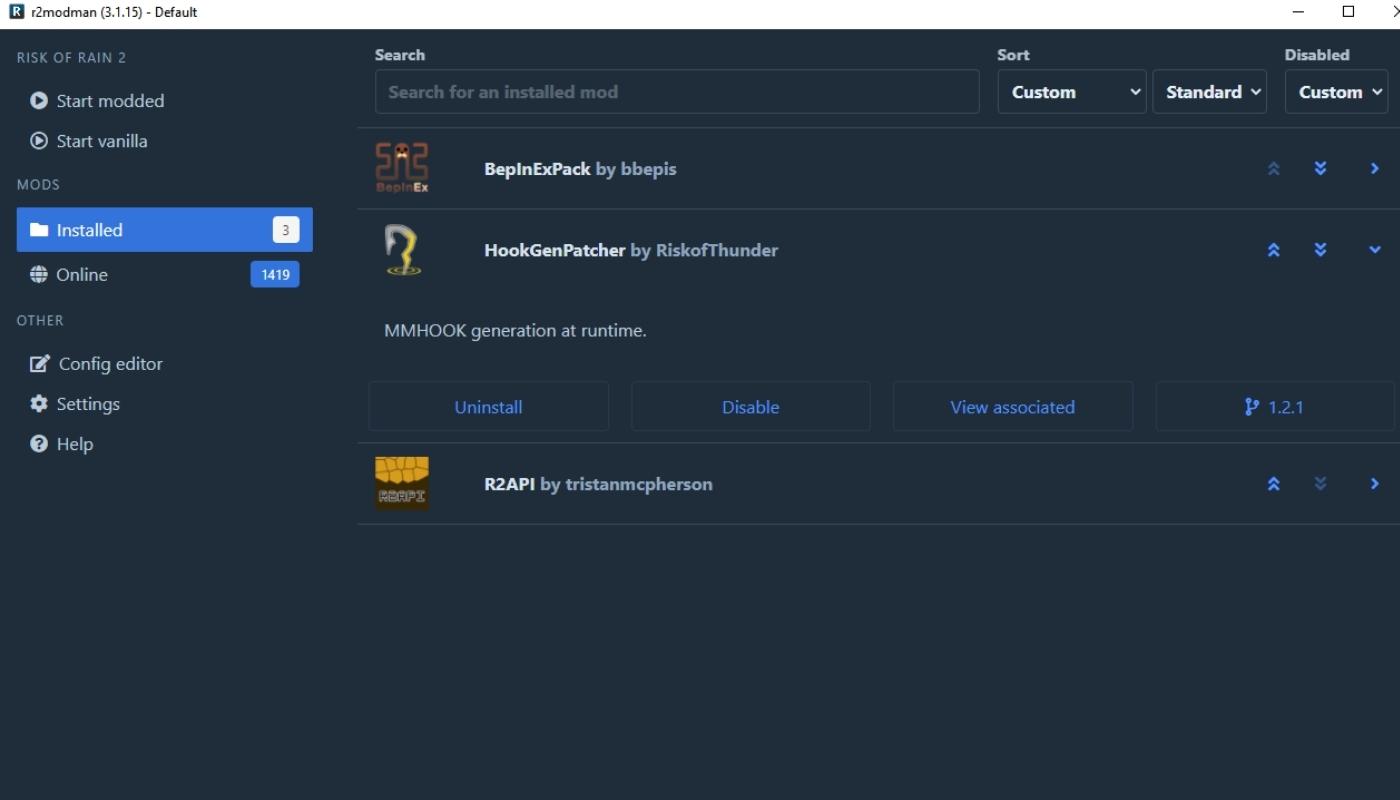Screen dimensions: 1400x800
Task: Open the Online mods section
Action: click(165, 274)
